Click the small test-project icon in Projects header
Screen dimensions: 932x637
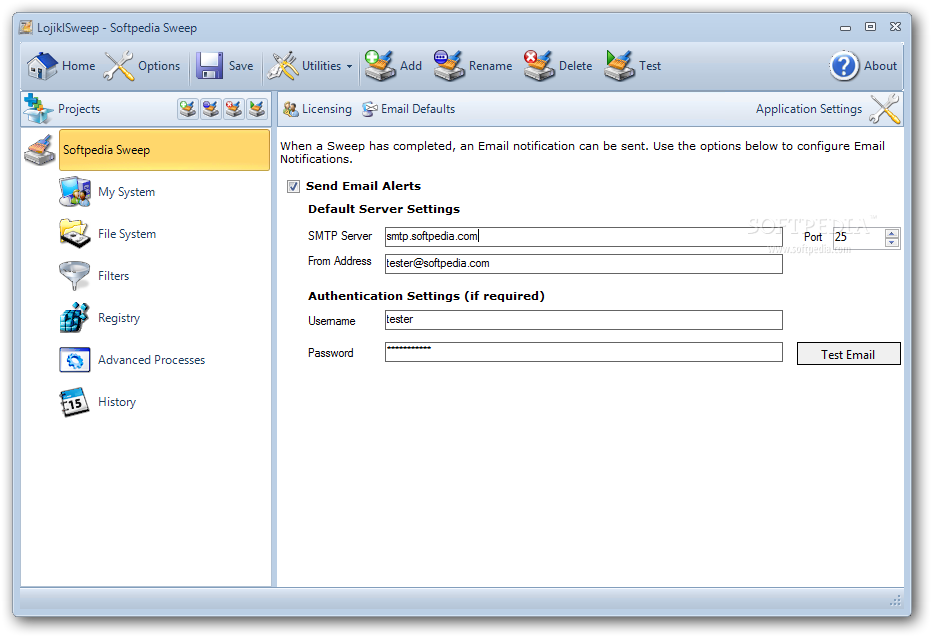[x=257, y=109]
